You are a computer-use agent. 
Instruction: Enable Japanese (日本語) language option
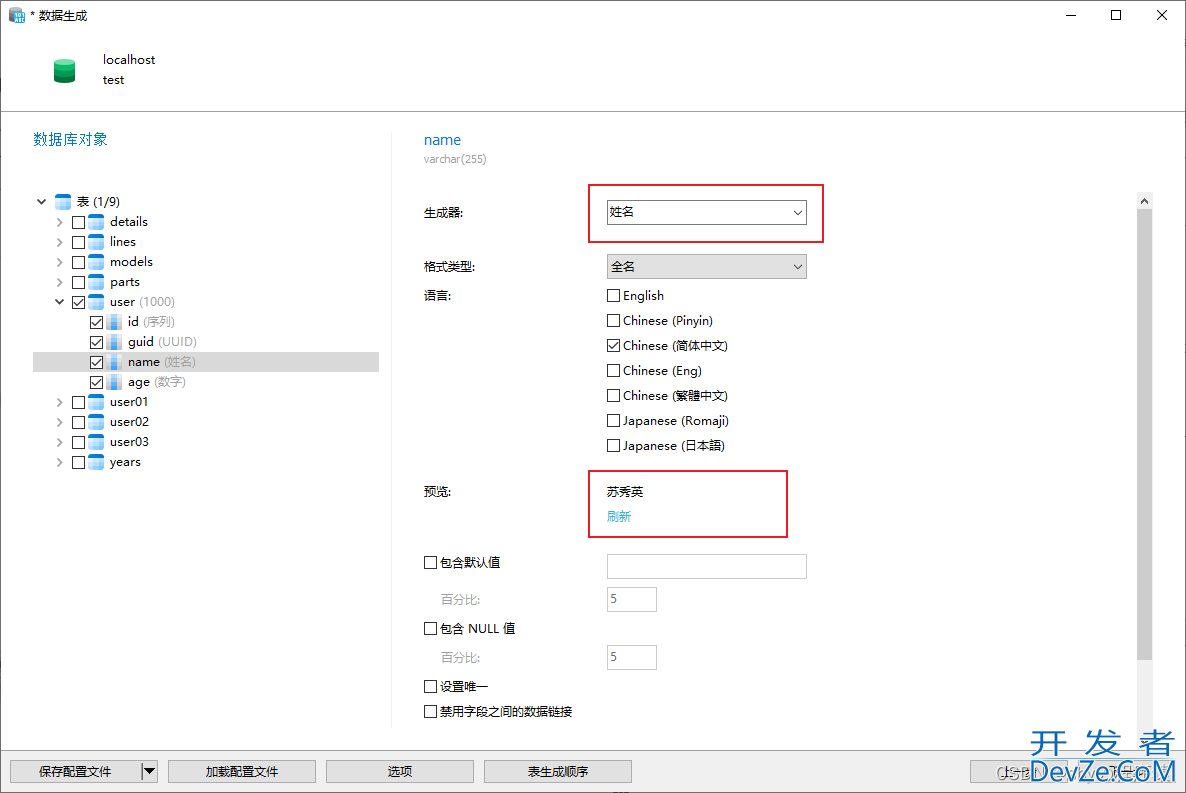(613, 446)
